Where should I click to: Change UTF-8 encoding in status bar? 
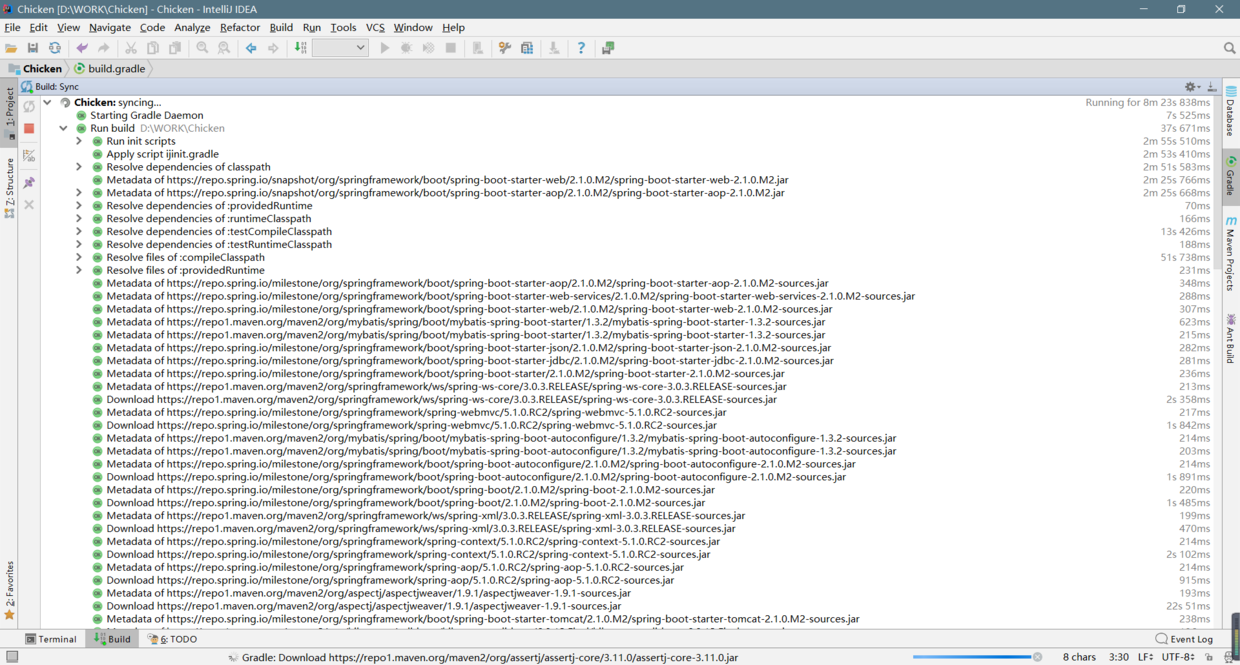point(1178,657)
